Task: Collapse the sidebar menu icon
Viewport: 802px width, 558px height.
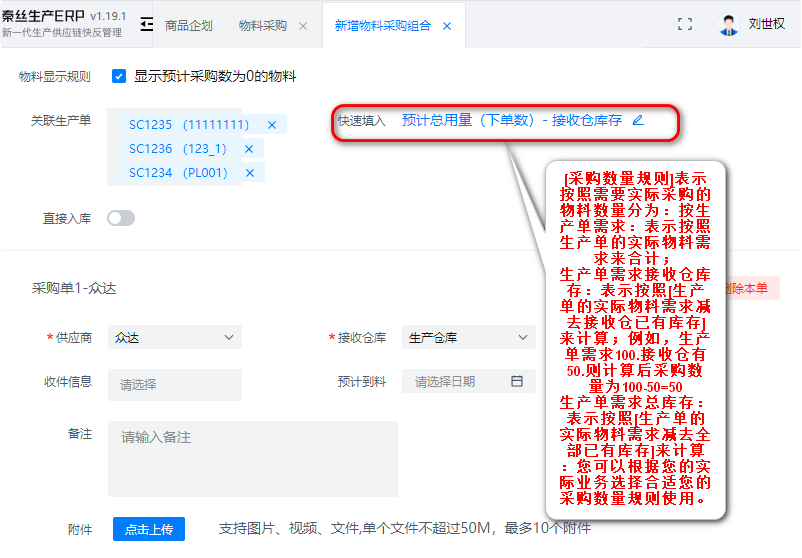Action: pyautogui.click(x=147, y=26)
